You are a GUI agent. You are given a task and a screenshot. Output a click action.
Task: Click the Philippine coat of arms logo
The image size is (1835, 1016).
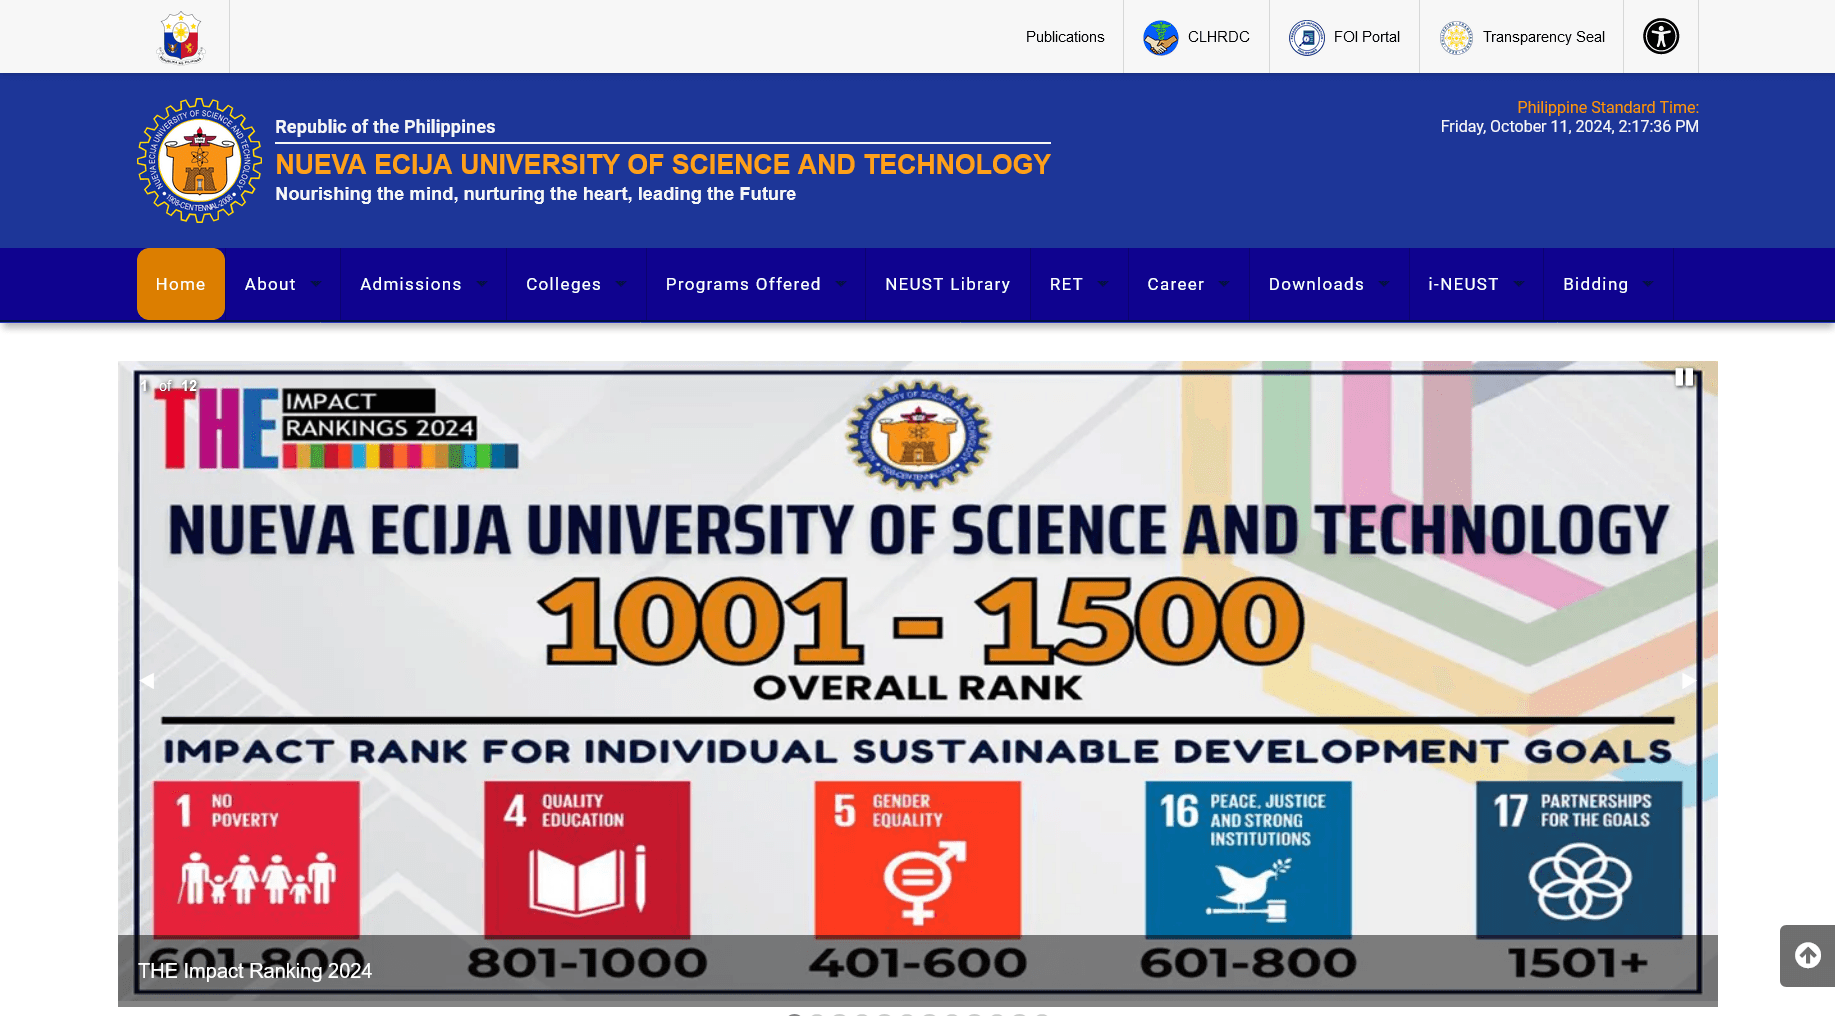point(181,37)
